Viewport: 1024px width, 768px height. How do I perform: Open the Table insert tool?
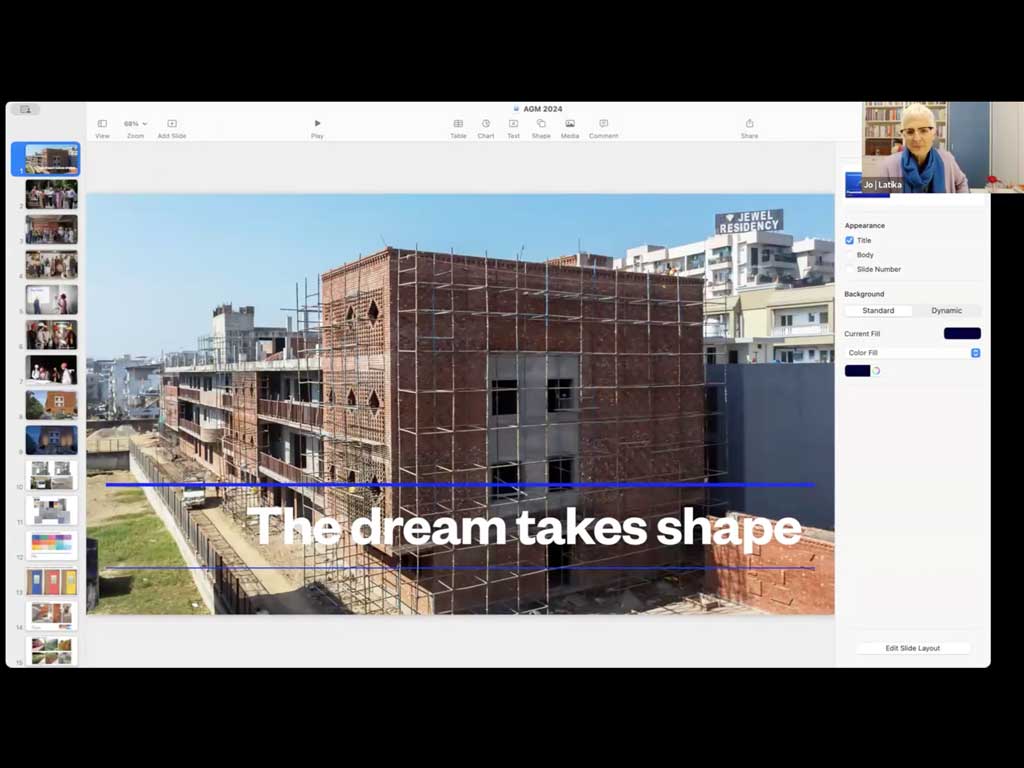(458, 124)
